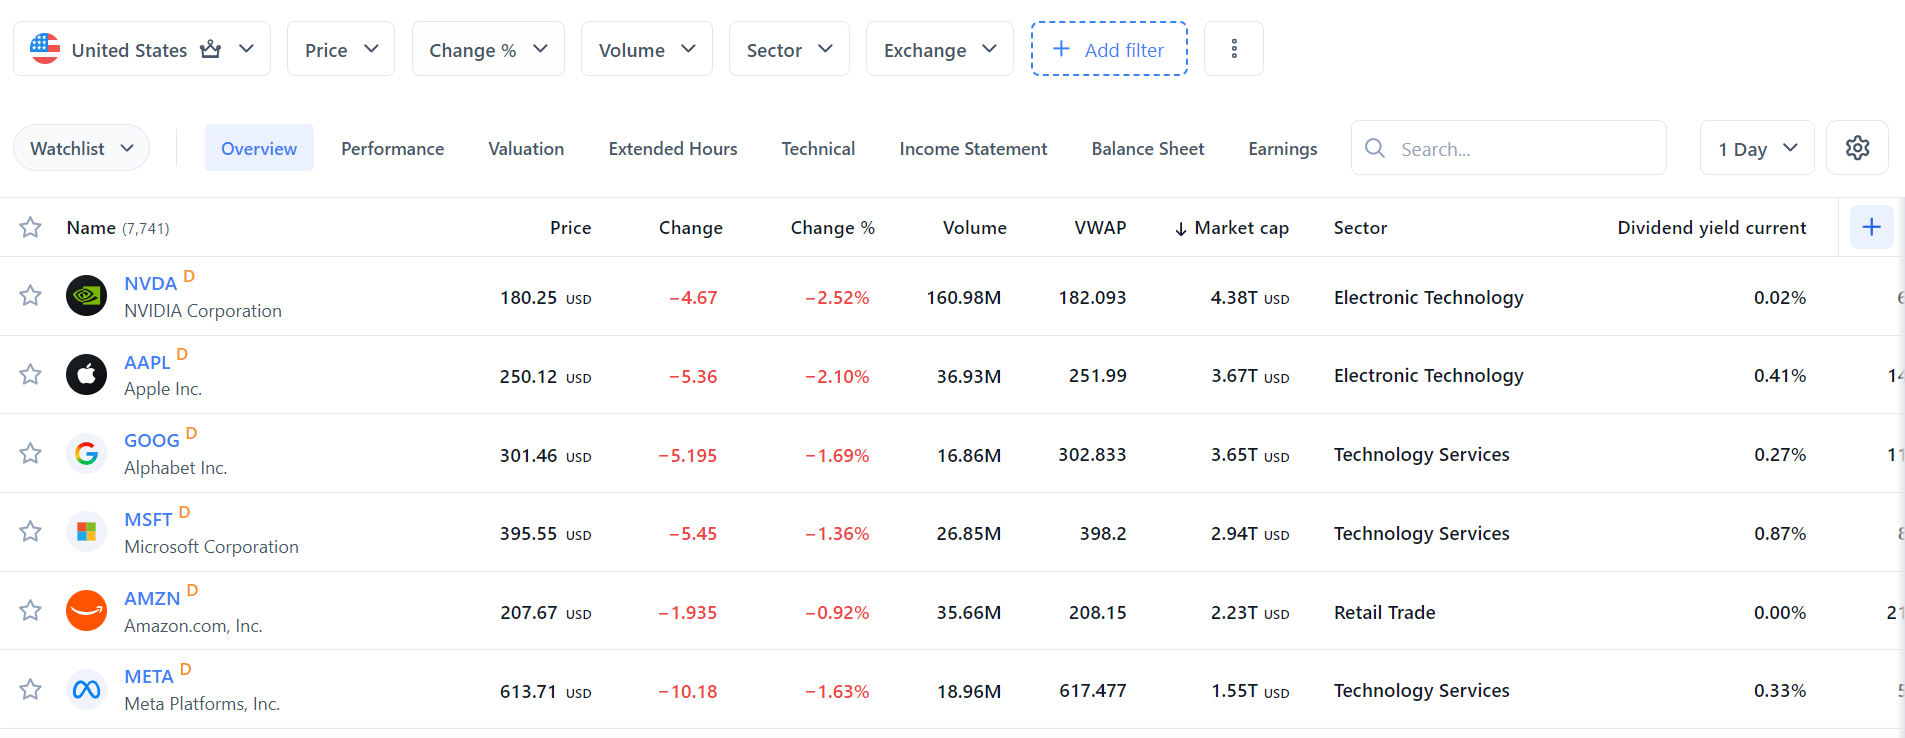Screen dimensions: 1905x738
Task: Expand the Watchlist dropdown
Action: (x=81, y=148)
